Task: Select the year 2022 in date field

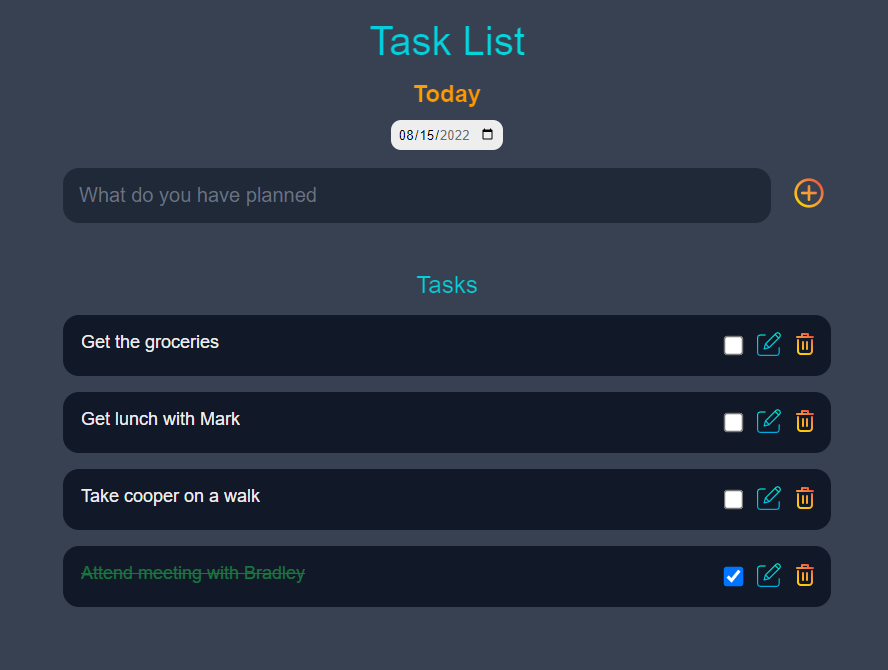Action: (455, 135)
